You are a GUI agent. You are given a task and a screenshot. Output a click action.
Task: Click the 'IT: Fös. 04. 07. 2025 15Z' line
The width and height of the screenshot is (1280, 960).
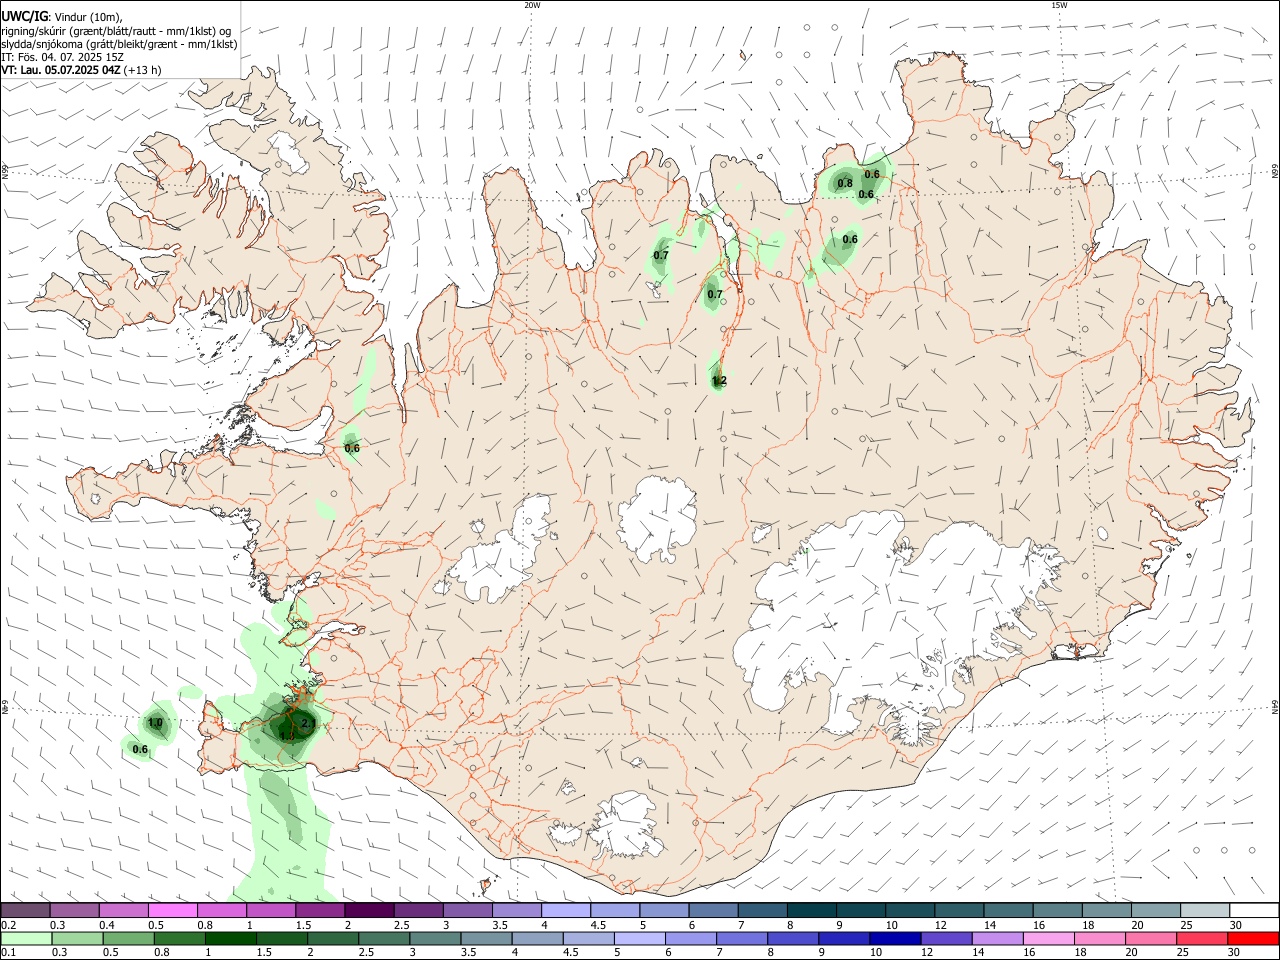pyautogui.click(x=62, y=57)
